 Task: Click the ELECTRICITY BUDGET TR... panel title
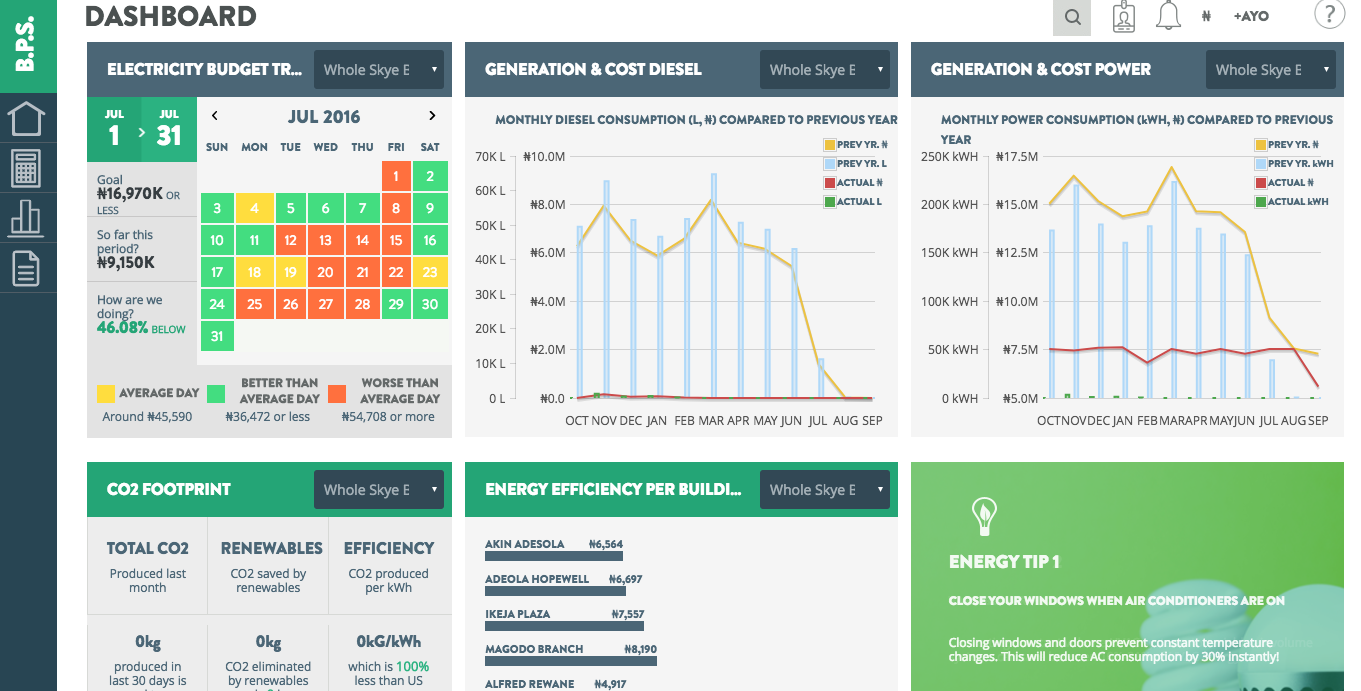tap(204, 70)
